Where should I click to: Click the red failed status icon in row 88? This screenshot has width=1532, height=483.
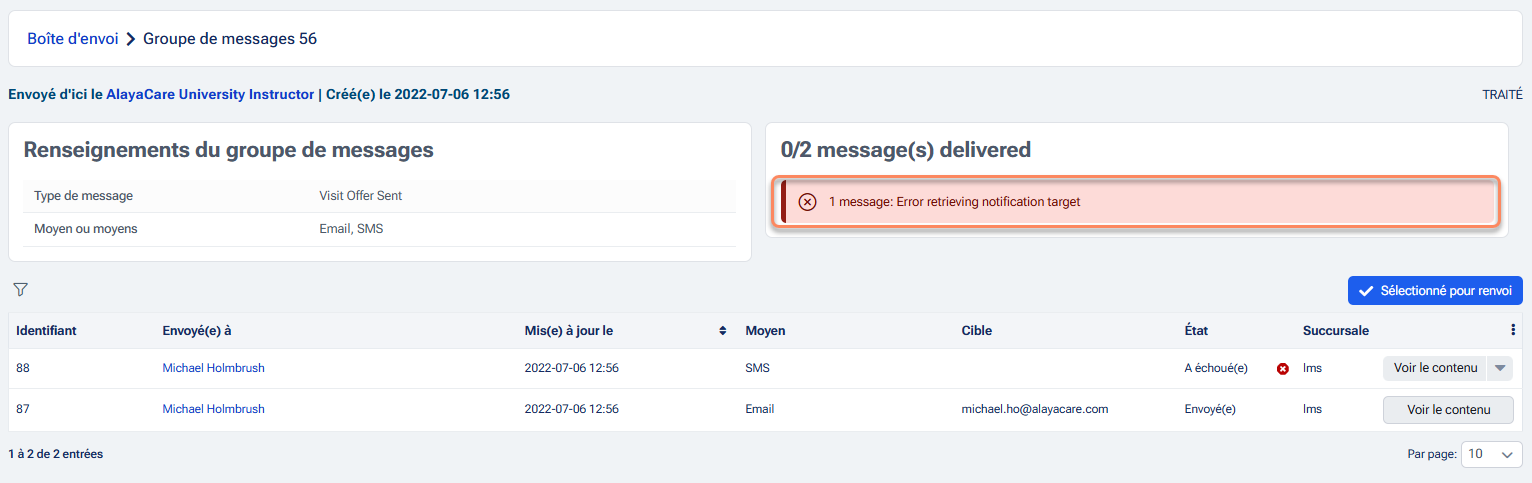coord(1283,369)
